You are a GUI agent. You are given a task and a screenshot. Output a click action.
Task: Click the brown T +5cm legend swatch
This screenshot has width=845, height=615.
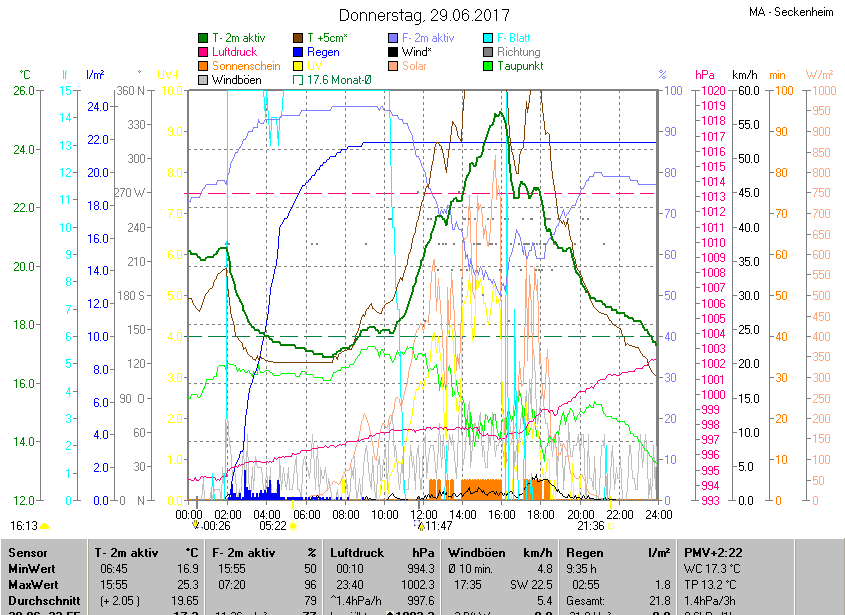point(298,38)
